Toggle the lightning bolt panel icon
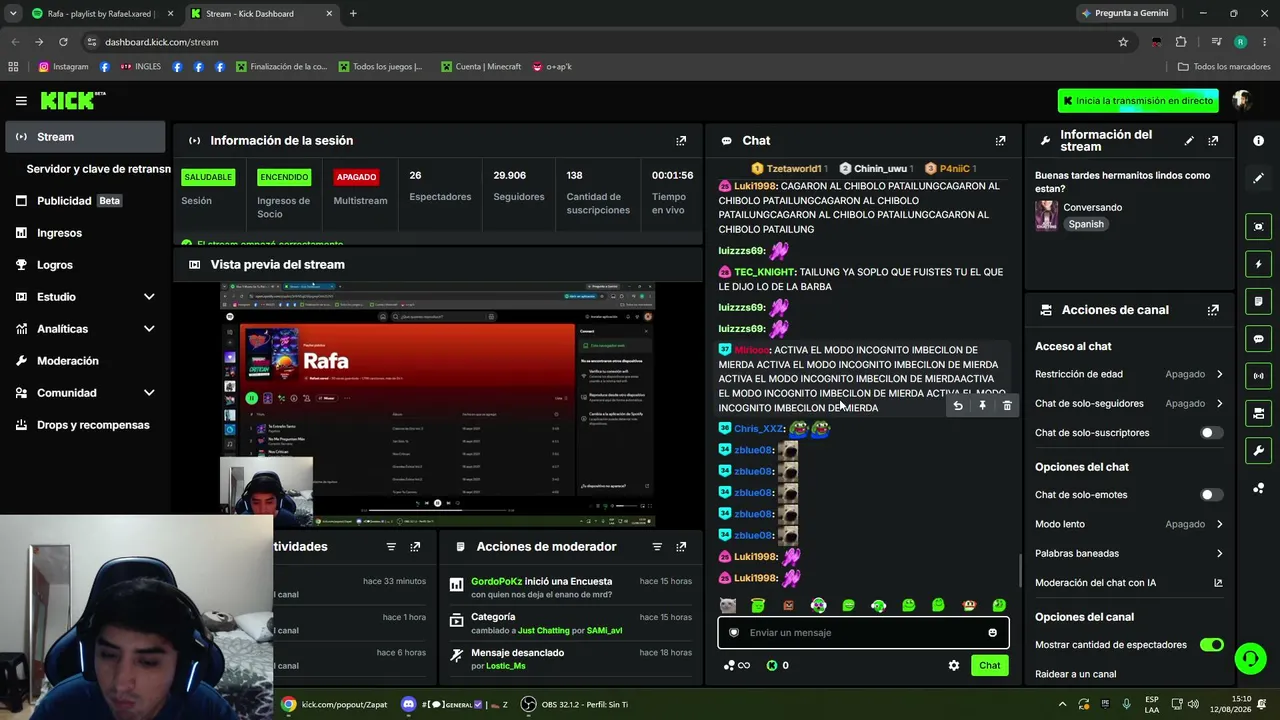This screenshot has height=720, width=1280. 1259,264
